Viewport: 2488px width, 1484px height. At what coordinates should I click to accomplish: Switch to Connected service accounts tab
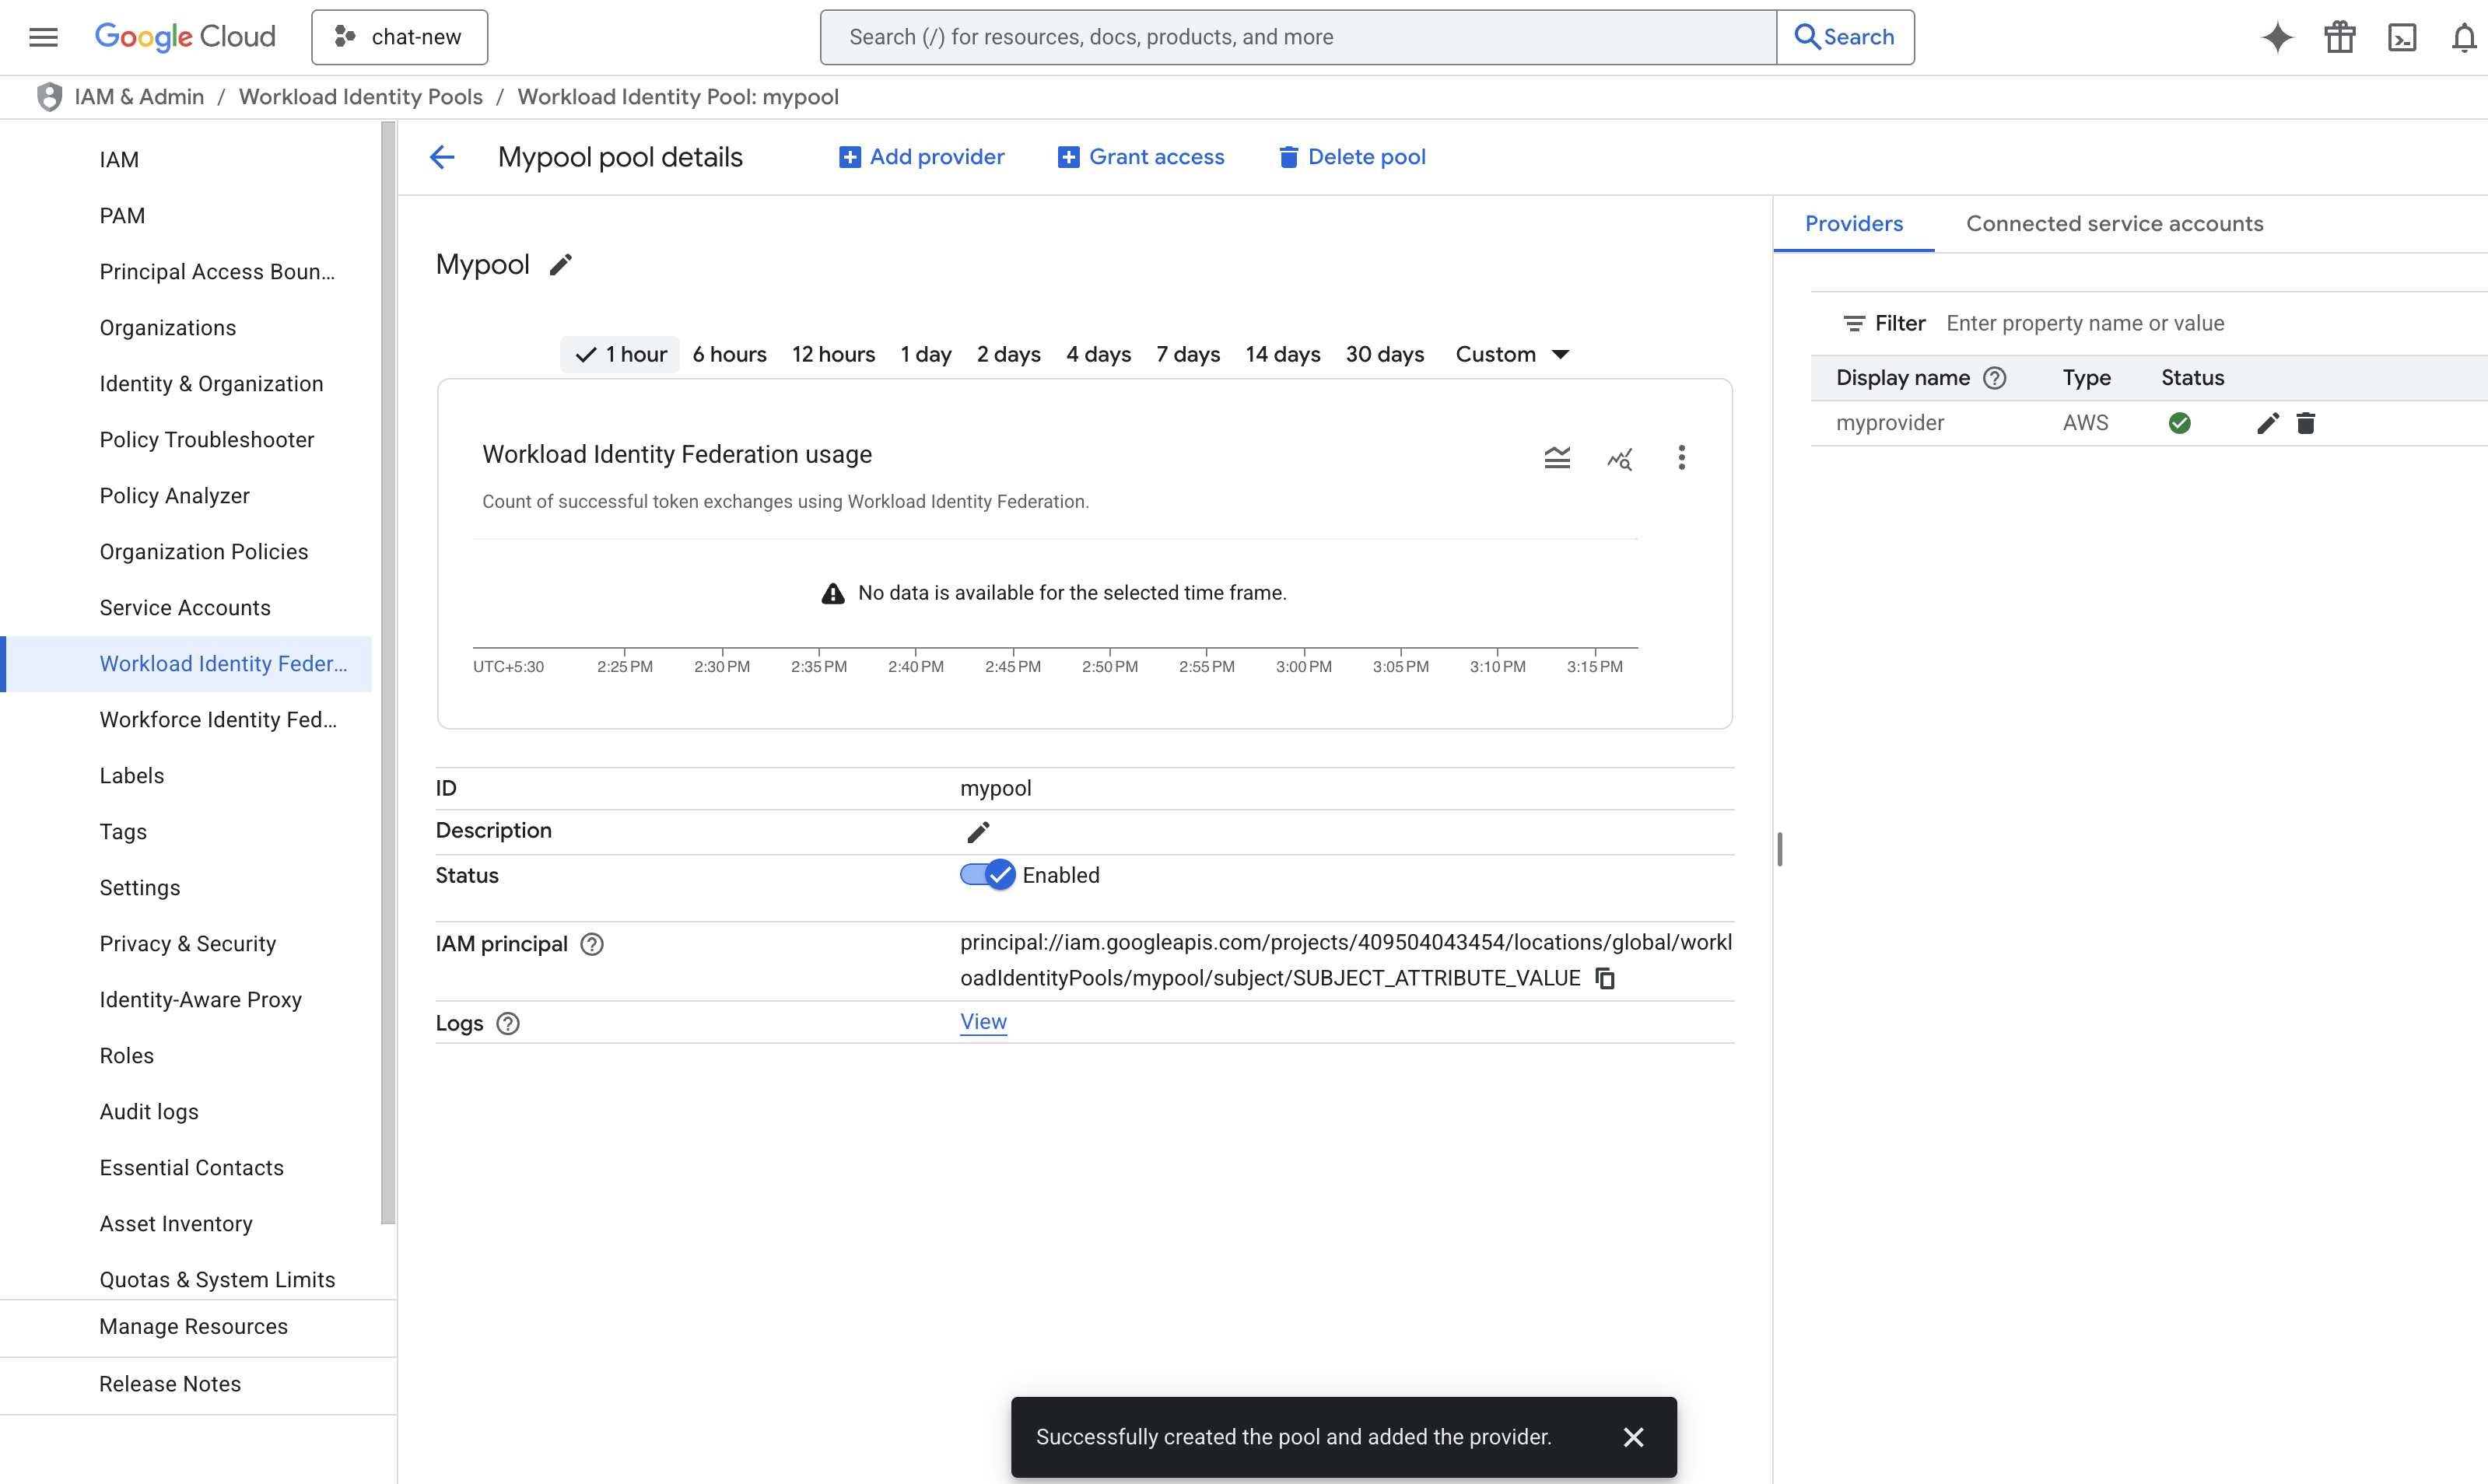(2114, 223)
